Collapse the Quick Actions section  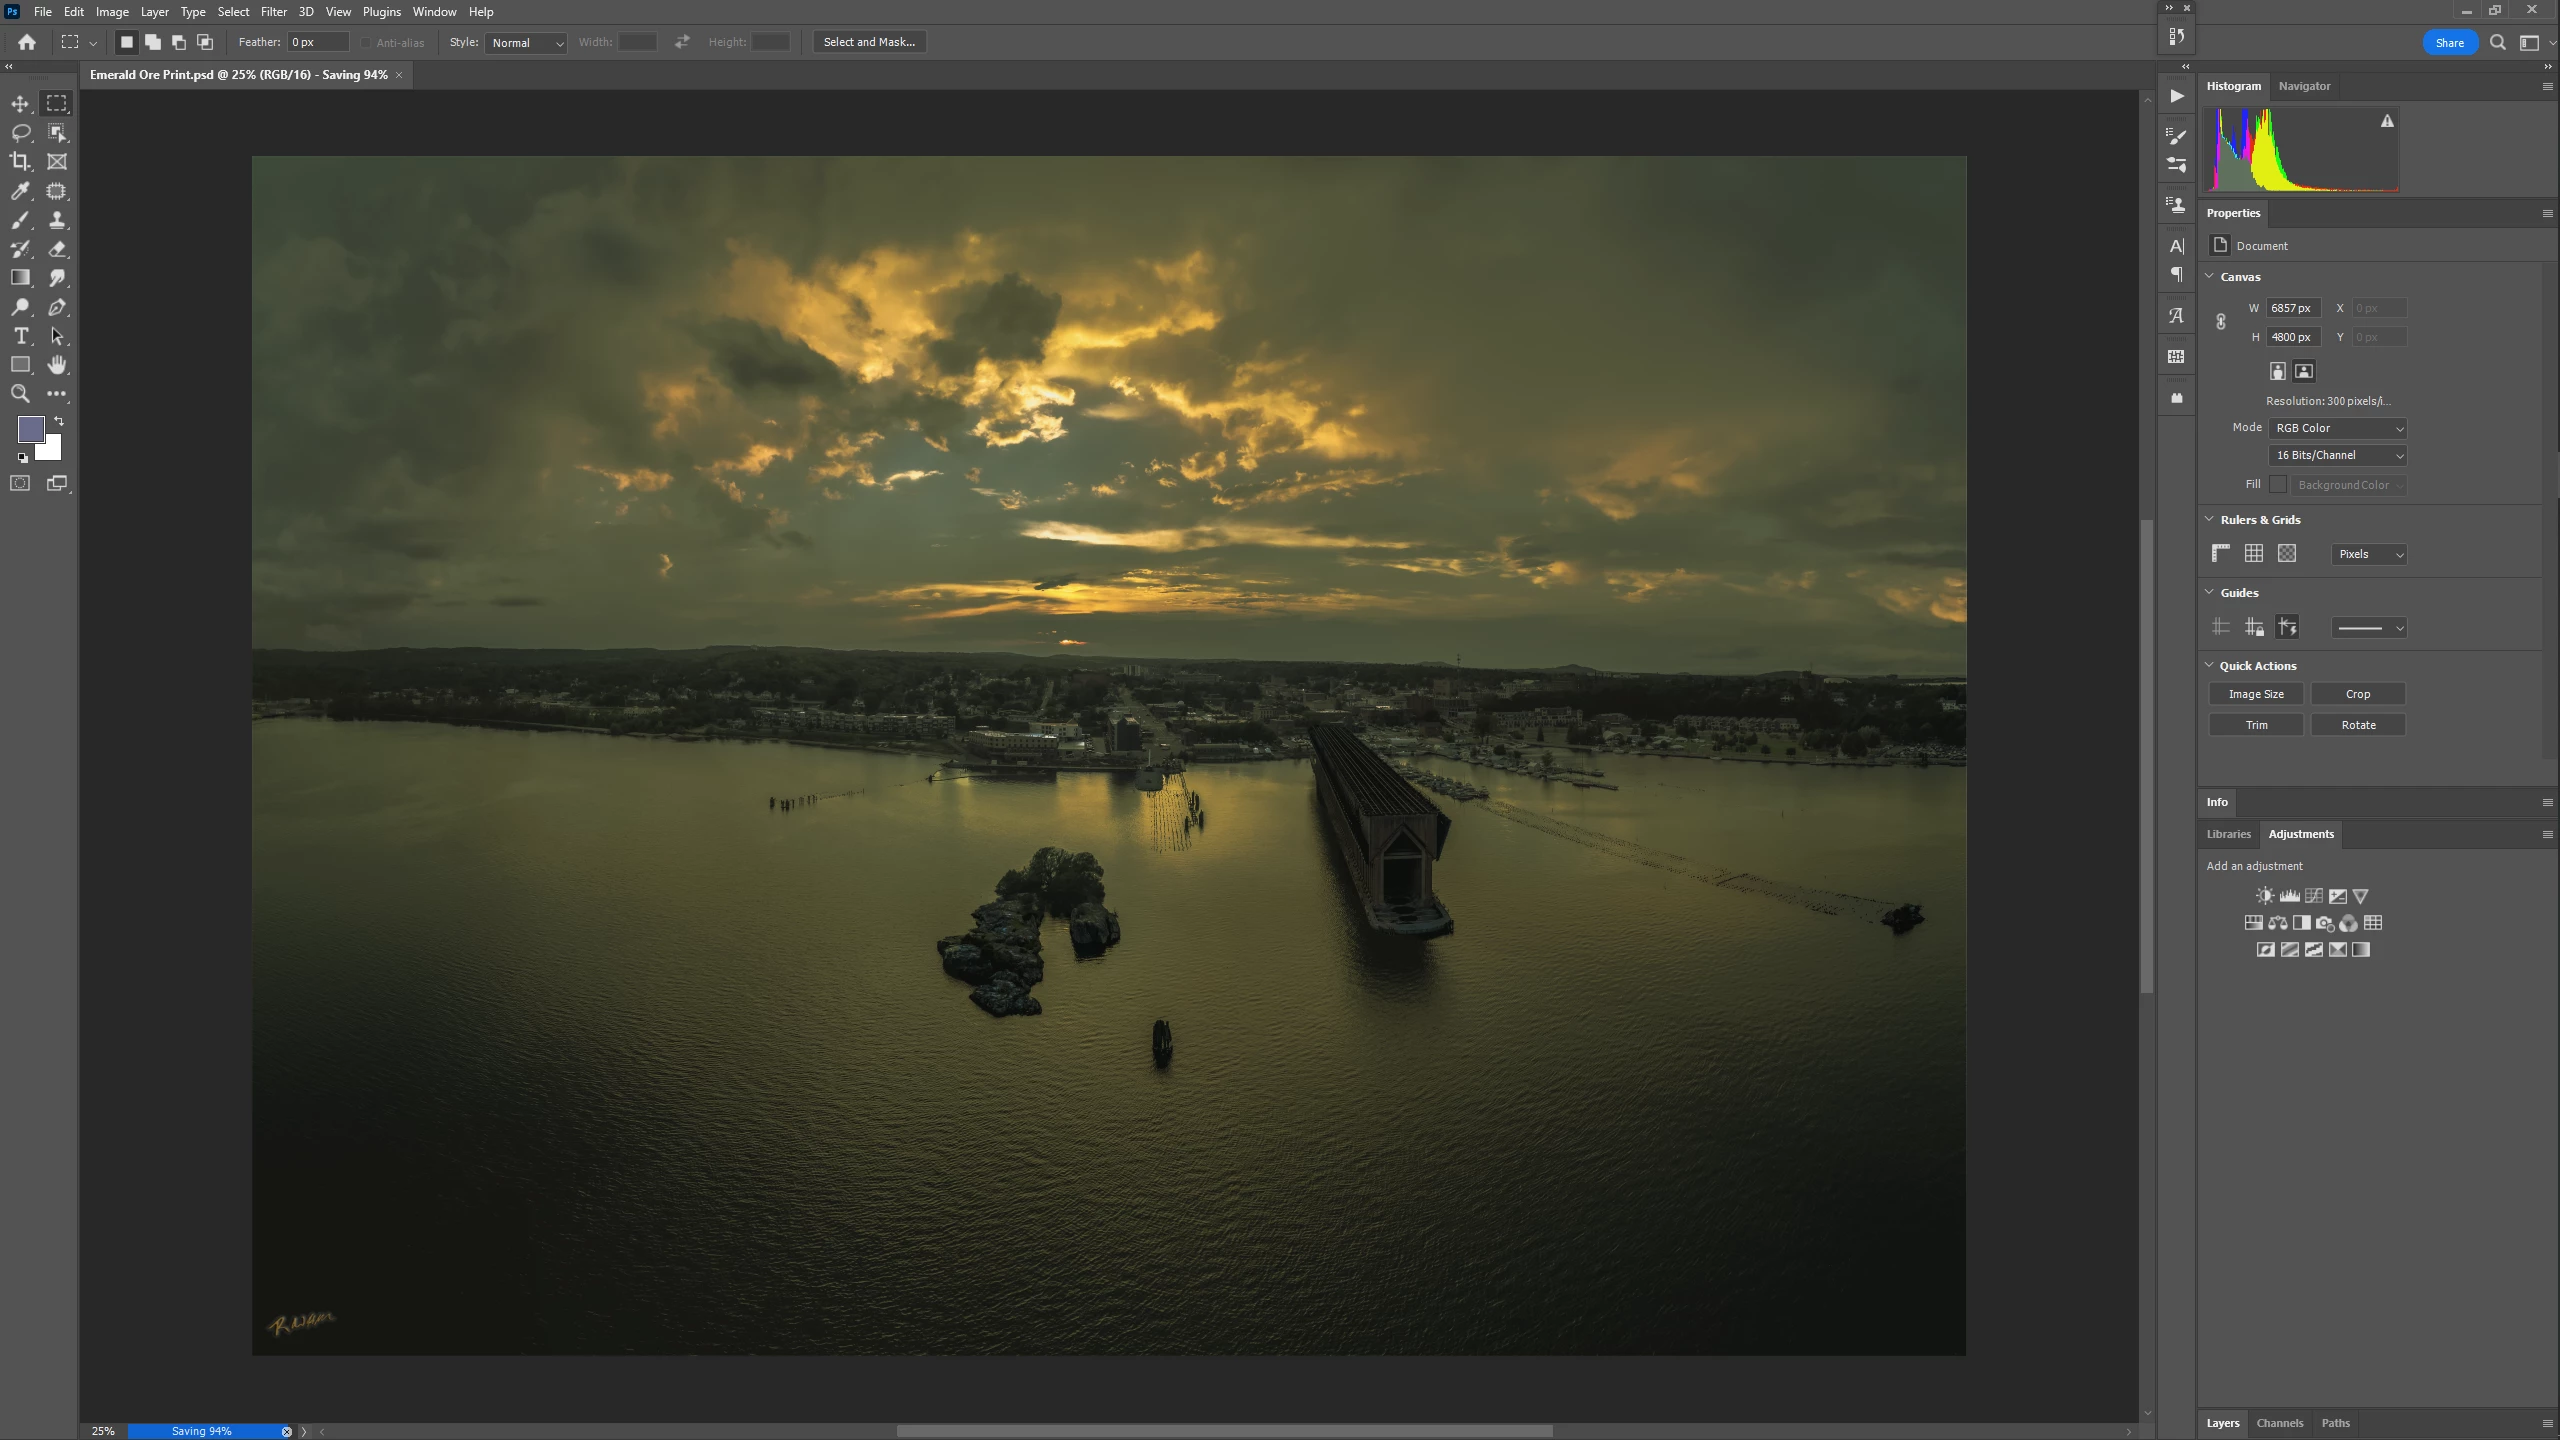2209,665
